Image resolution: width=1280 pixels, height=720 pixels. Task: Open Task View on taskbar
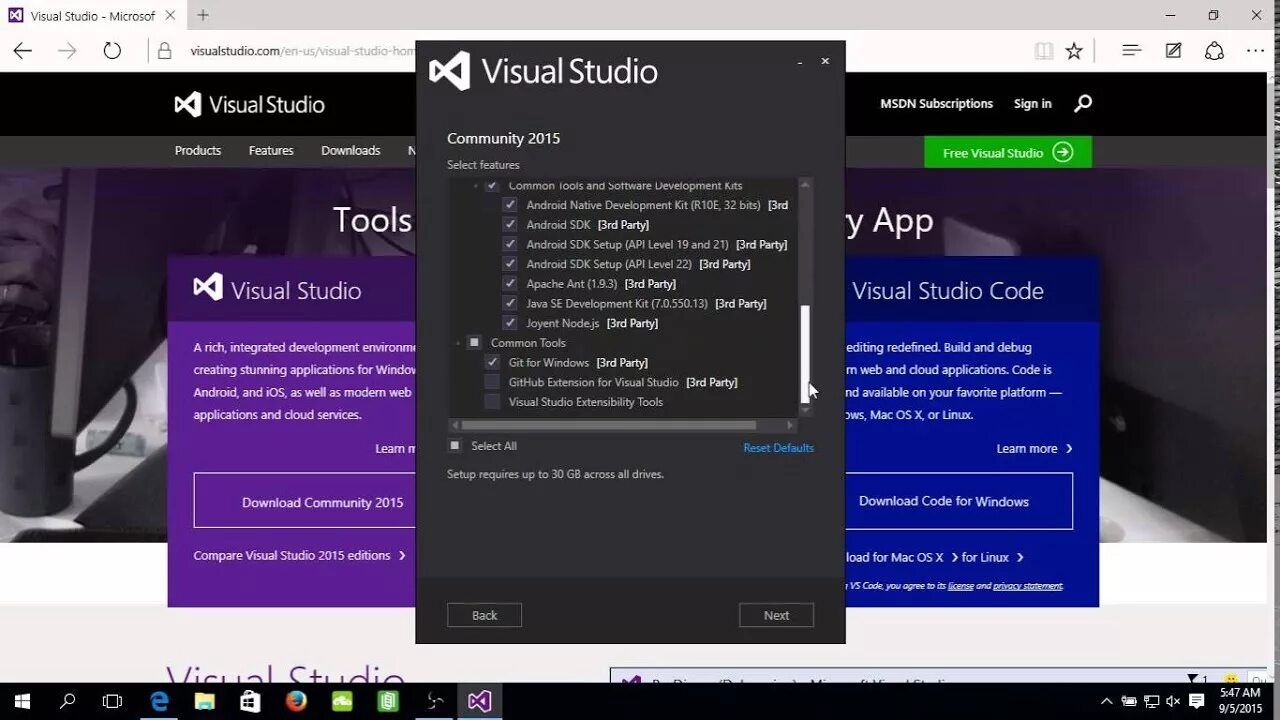pos(113,701)
